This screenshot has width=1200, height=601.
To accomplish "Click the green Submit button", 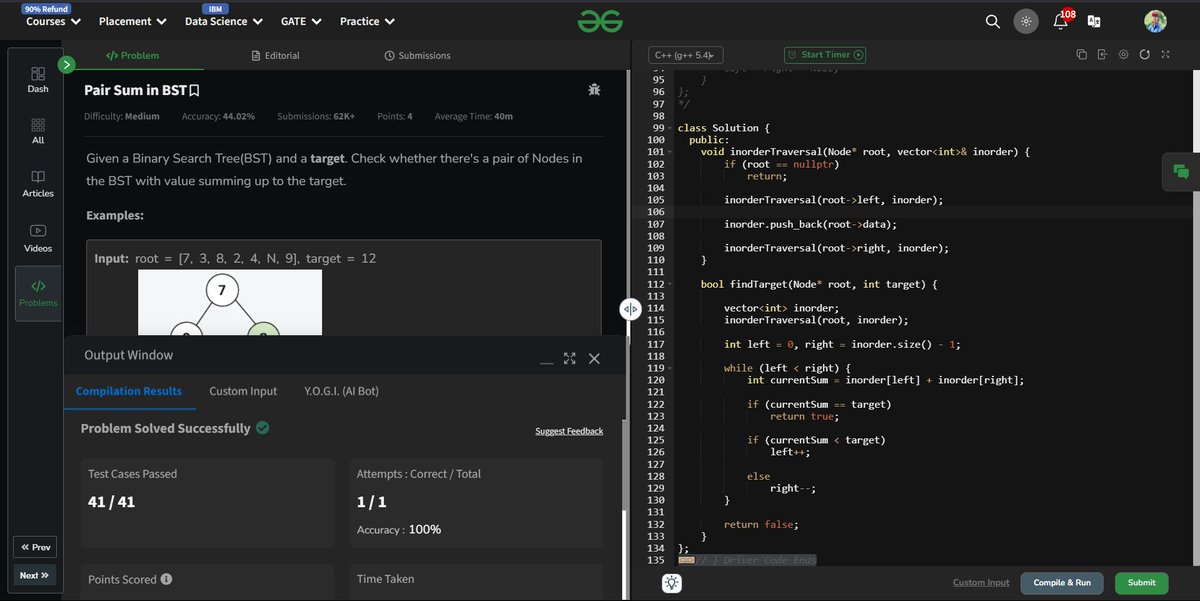I will [x=1141, y=582].
